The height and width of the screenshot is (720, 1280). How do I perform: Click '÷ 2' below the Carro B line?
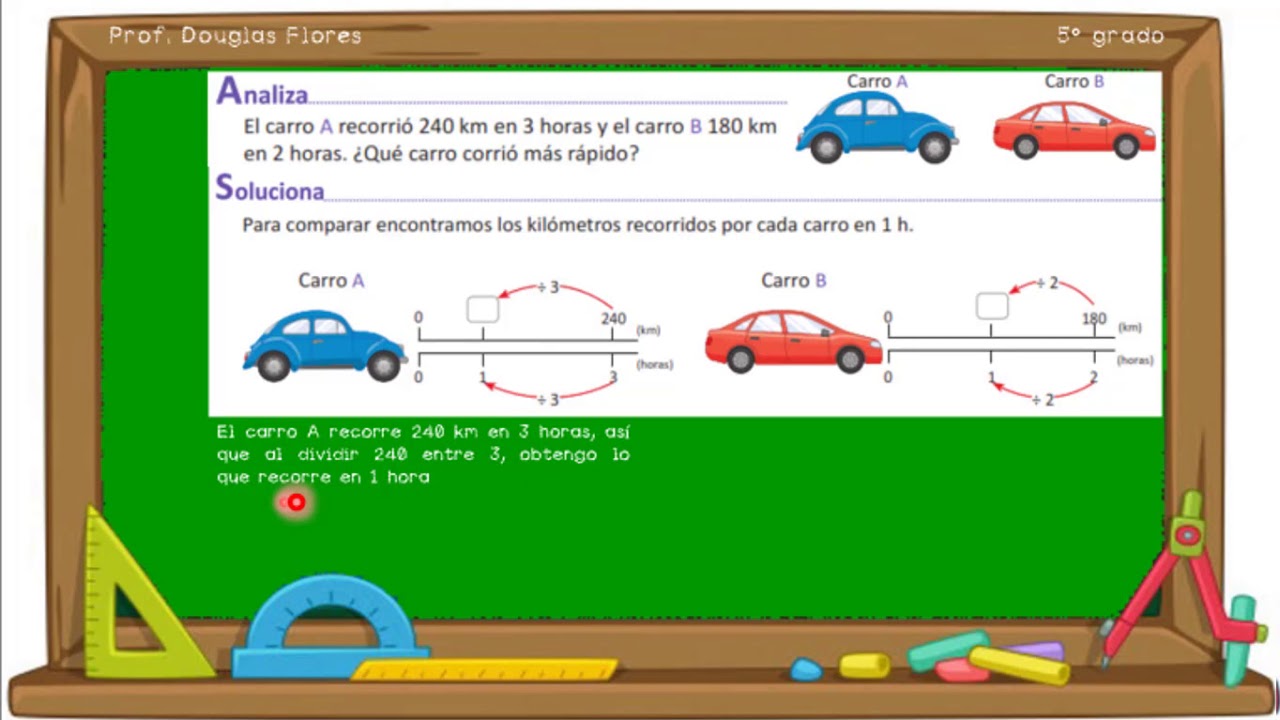pos(1043,399)
